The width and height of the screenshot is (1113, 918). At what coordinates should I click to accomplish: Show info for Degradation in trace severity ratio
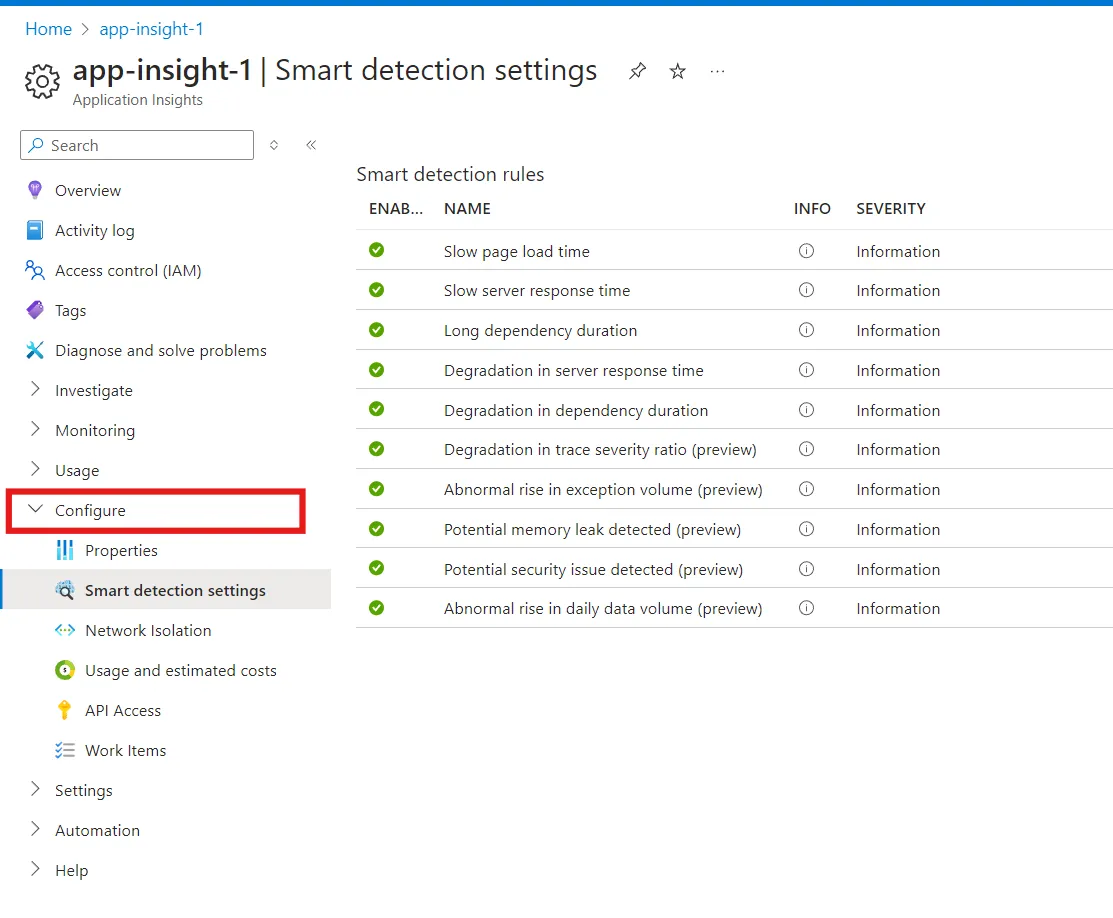coord(806,449)
